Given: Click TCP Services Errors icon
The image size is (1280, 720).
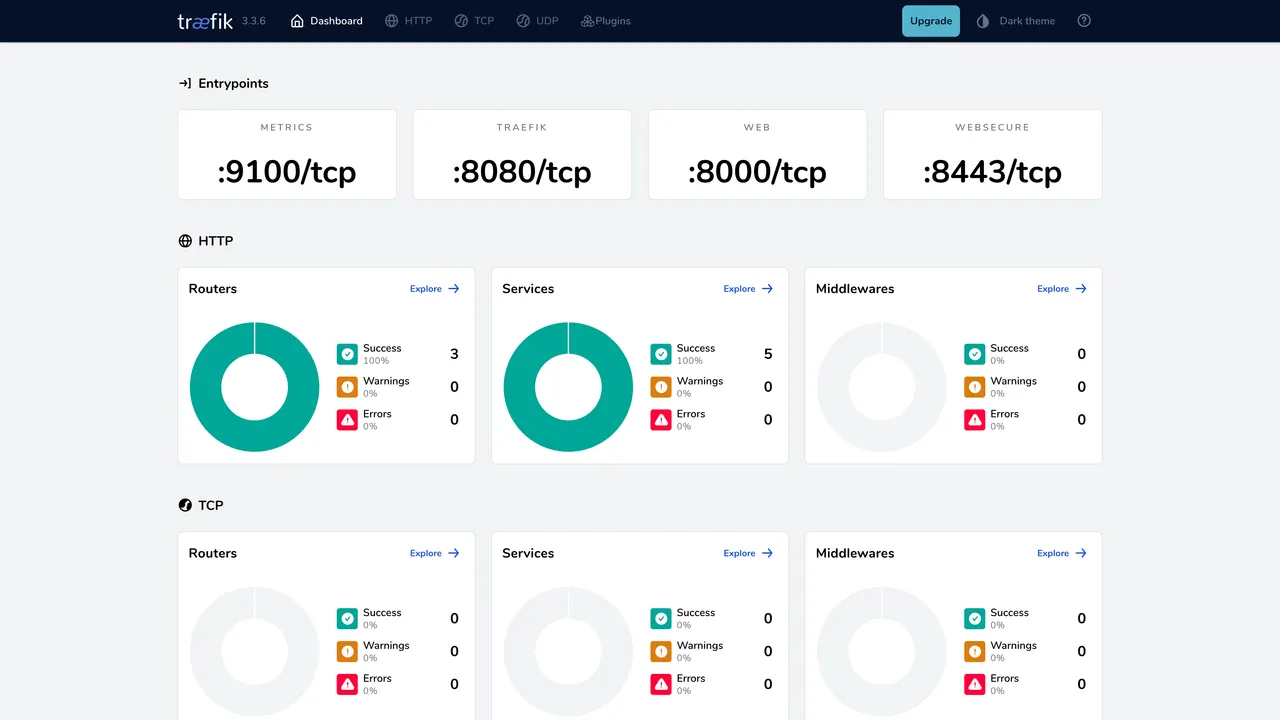Looking at the screenshot, I should coord(661,684).
